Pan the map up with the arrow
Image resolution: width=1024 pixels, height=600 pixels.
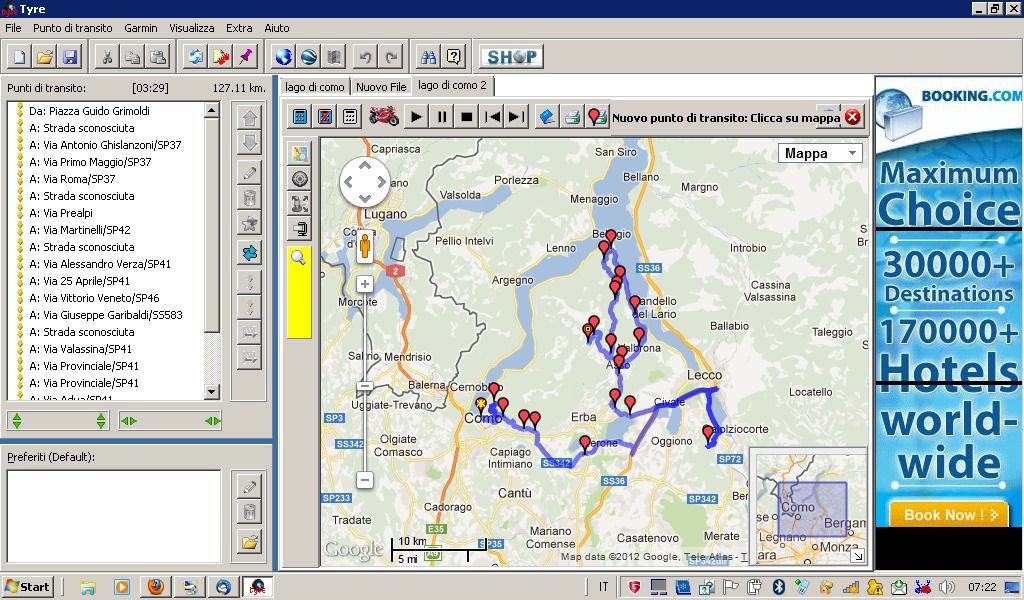pyautogui.click(x=365, y=165)
